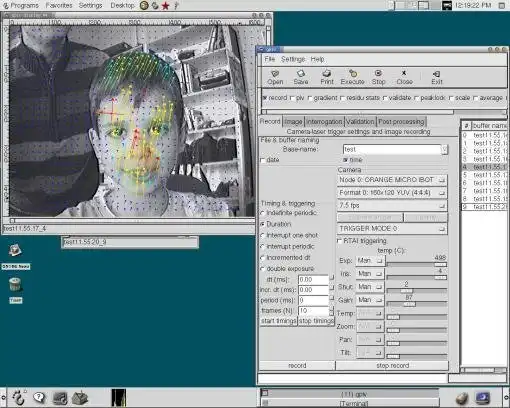This screenshot has height=408, width=510.
Task: Click the house-shaped panel launcher
Action: click(x=80, y=398)
